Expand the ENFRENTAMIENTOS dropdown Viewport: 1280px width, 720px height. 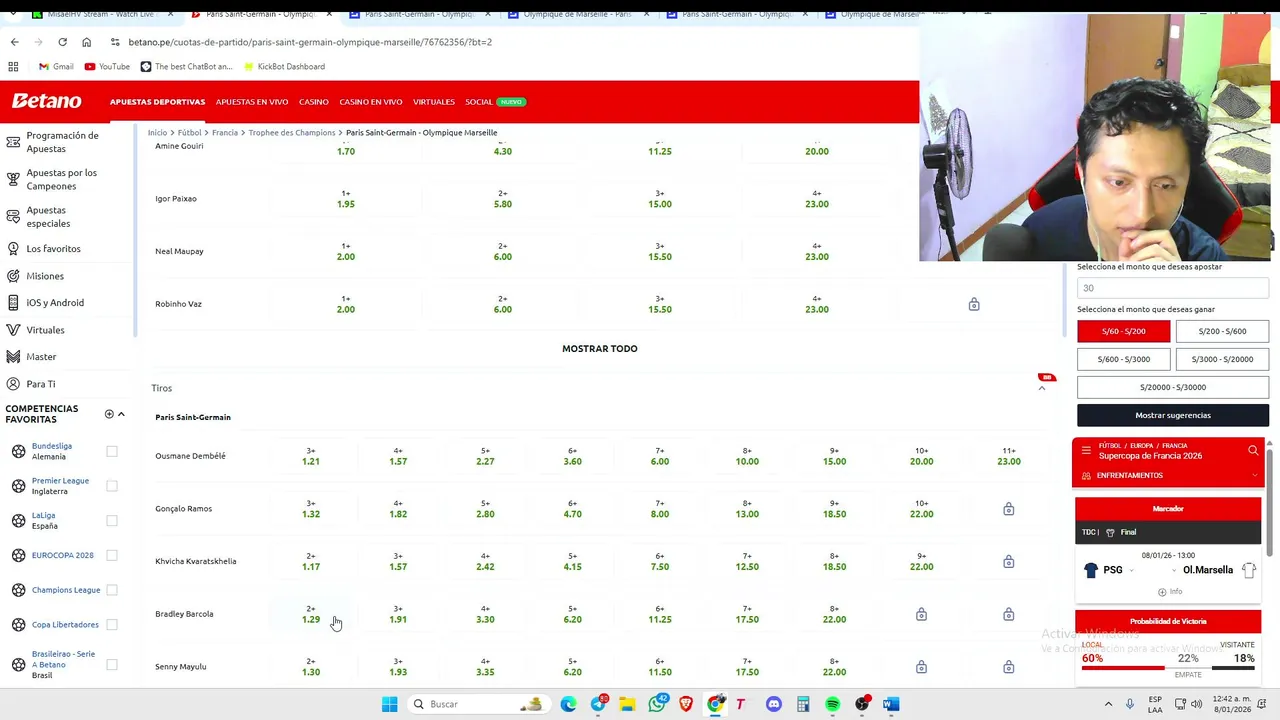tap(1168, 475)
